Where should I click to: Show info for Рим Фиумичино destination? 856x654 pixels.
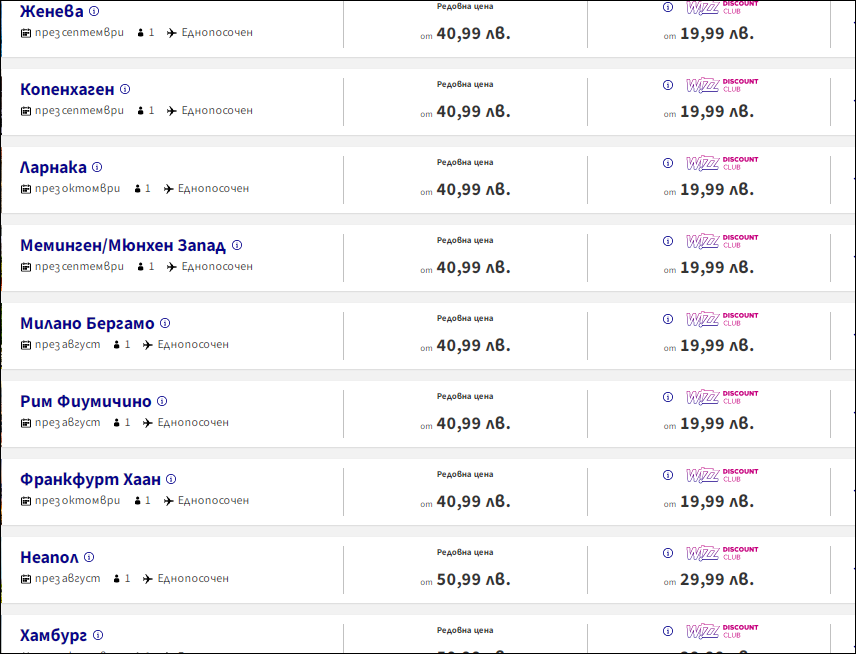click(162, 401)
